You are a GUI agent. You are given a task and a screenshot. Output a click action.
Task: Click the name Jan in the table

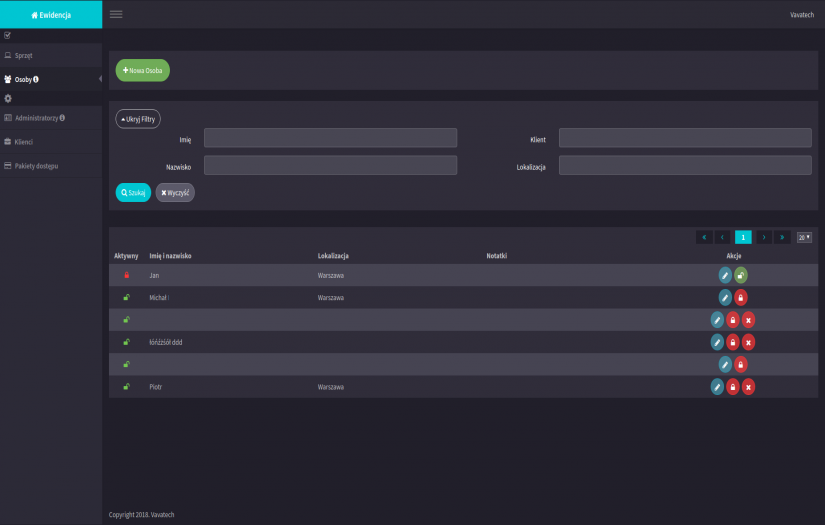[154, 275]
